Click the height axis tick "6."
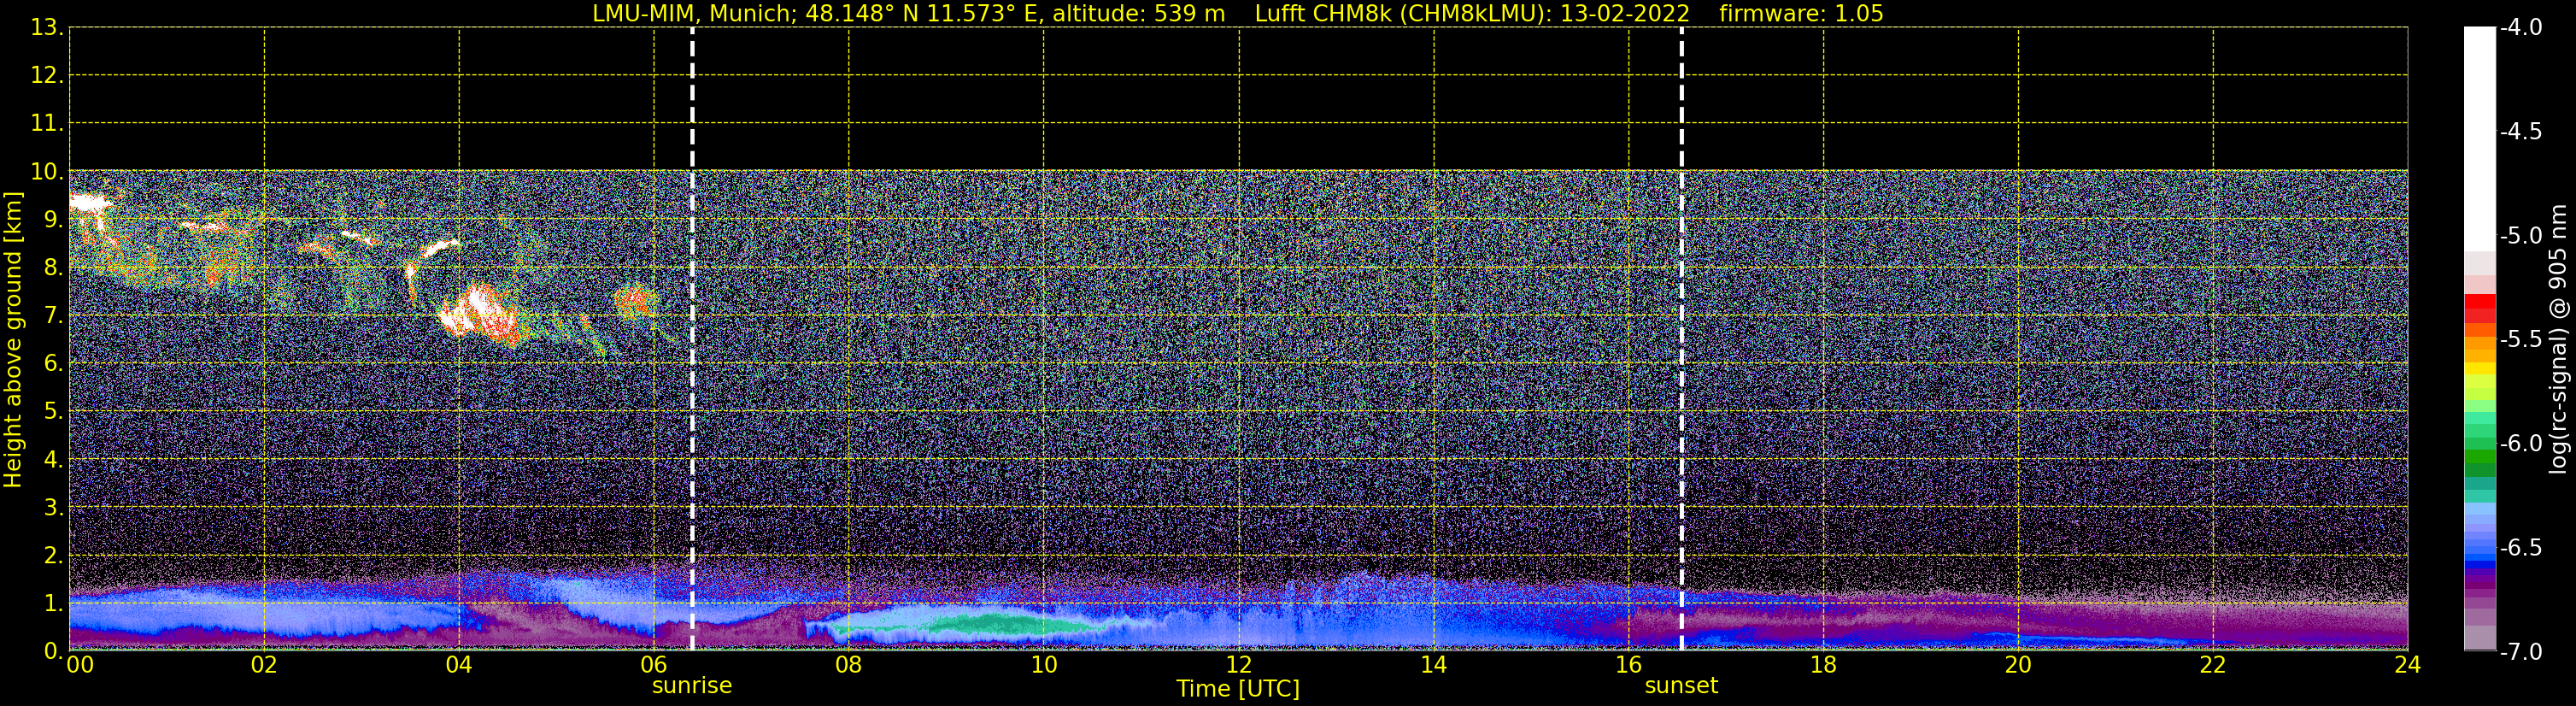This screenshot has height=706, width=2576. pos(53,364)
